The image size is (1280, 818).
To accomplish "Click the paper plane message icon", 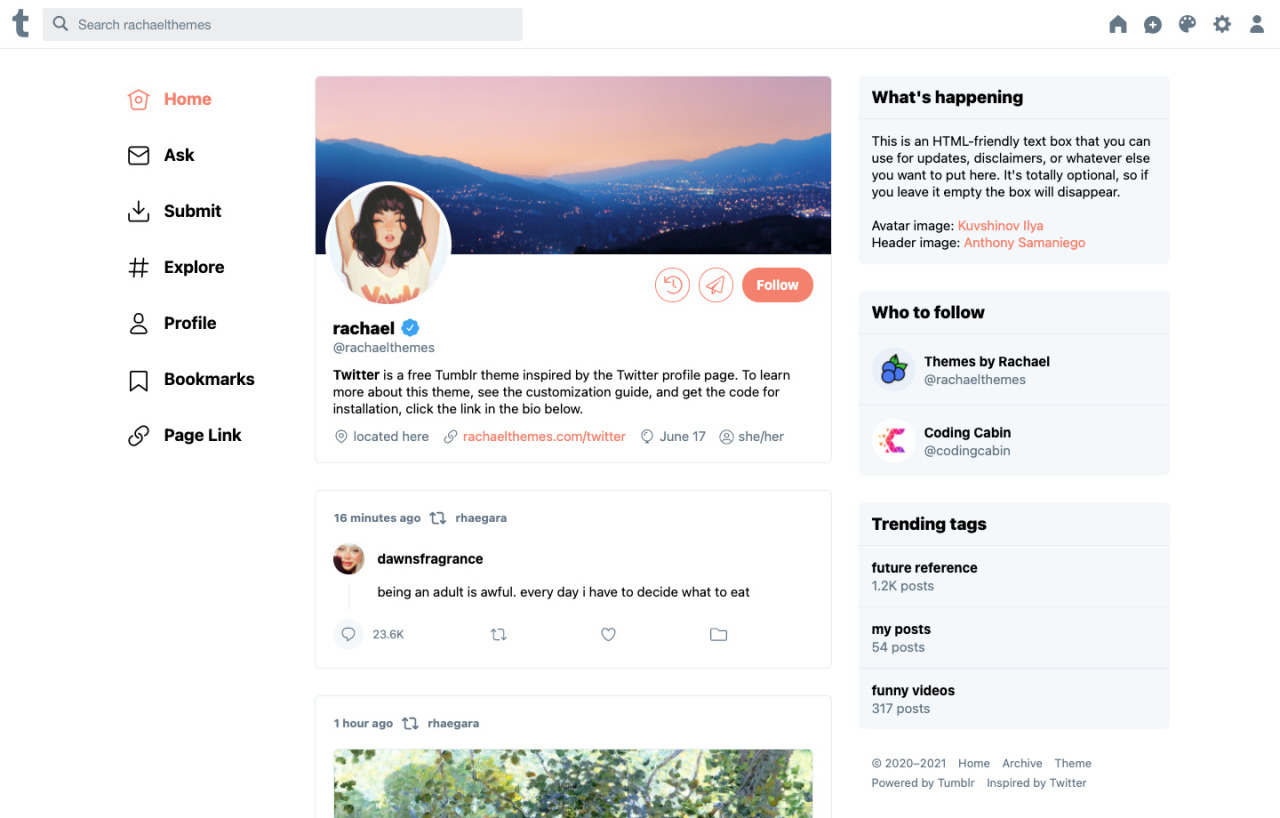I will point(716,285).
